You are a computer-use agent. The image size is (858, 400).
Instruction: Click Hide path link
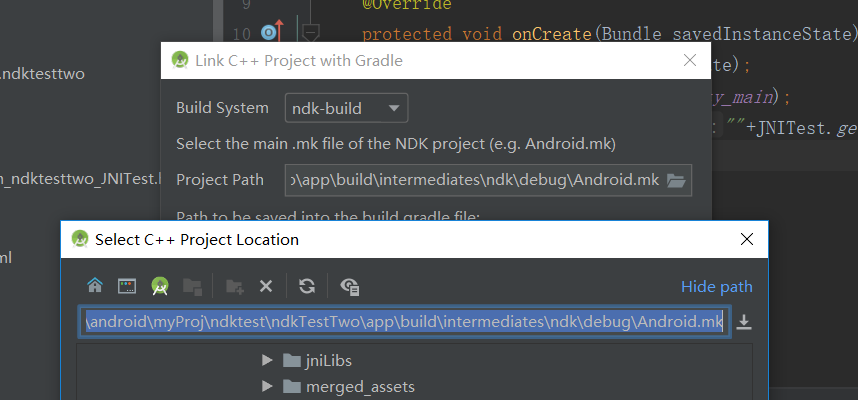coord(716,286)
